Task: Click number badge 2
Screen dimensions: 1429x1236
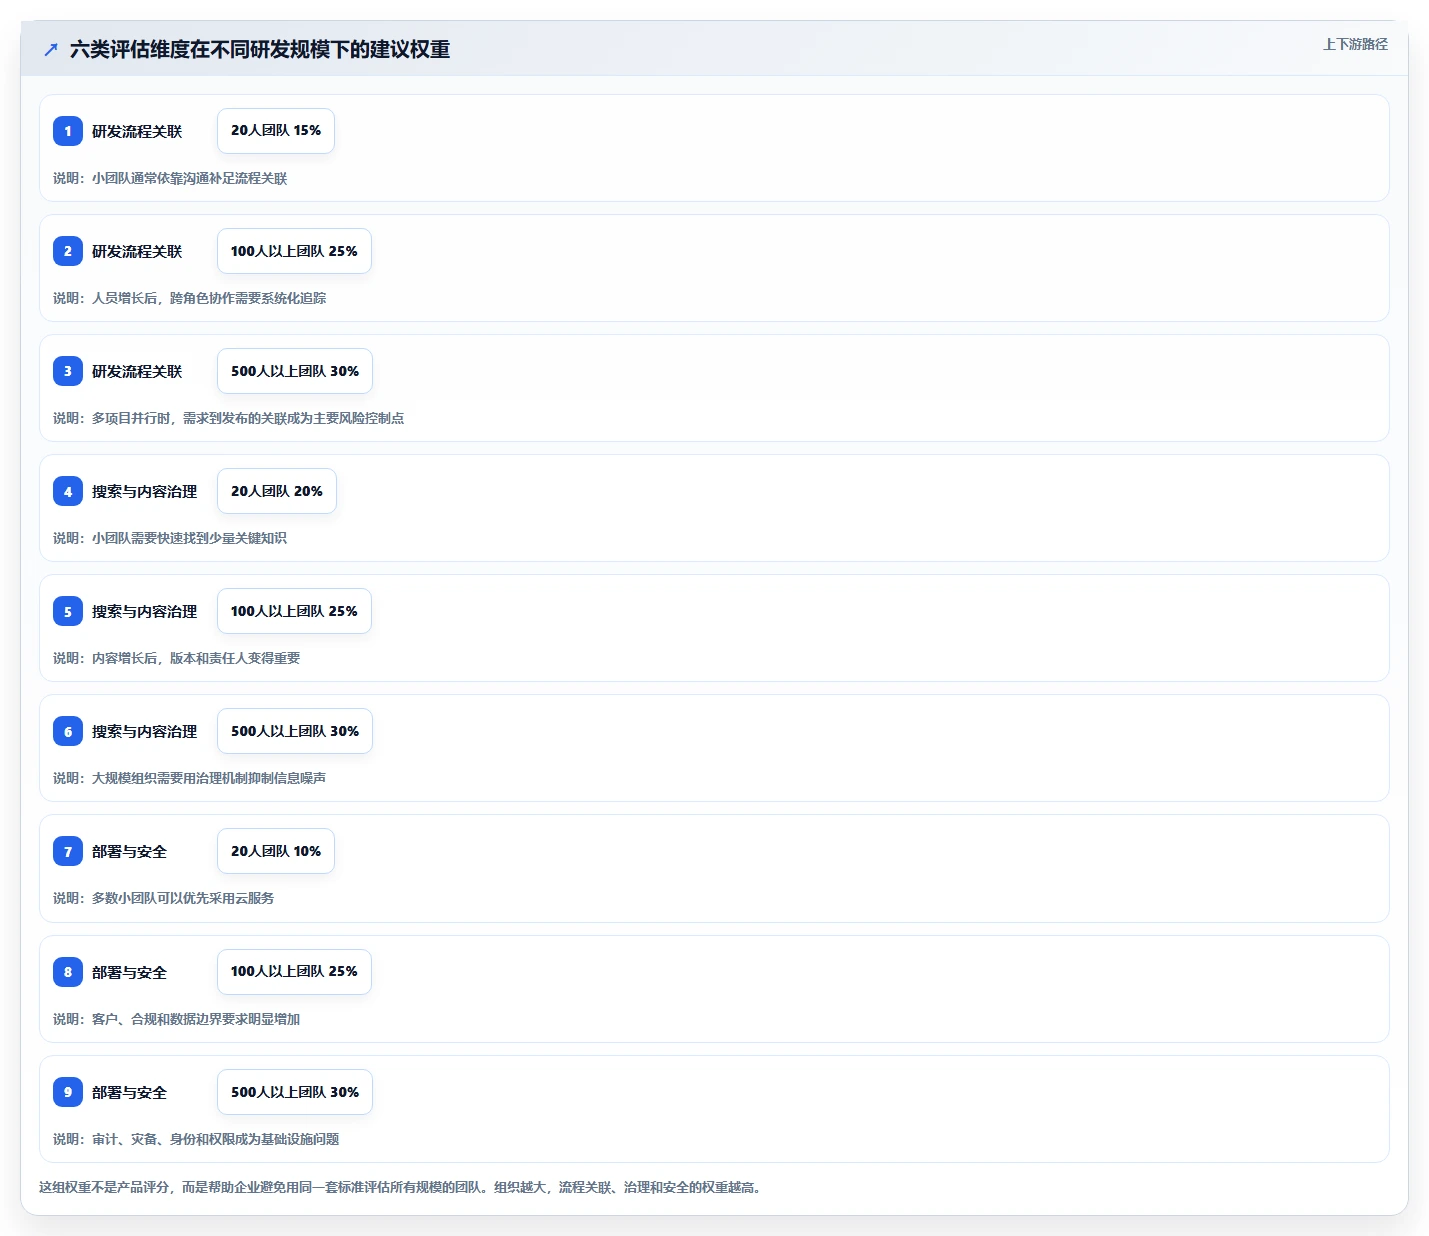Action: point(68,251)
